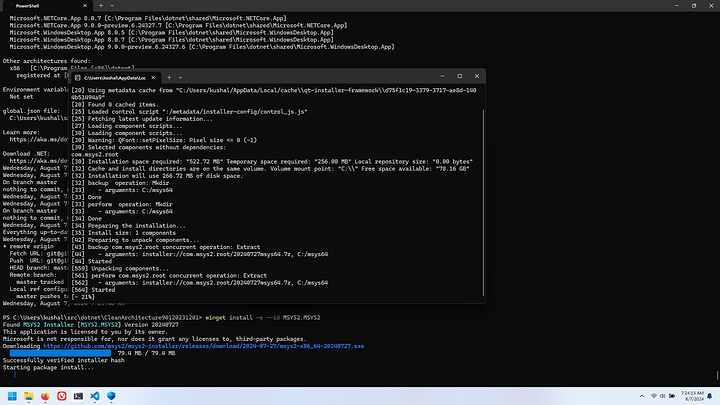This screenshot has height=405, width=720.
Task: Restore down the PowerShell back window
Action: 694,6
